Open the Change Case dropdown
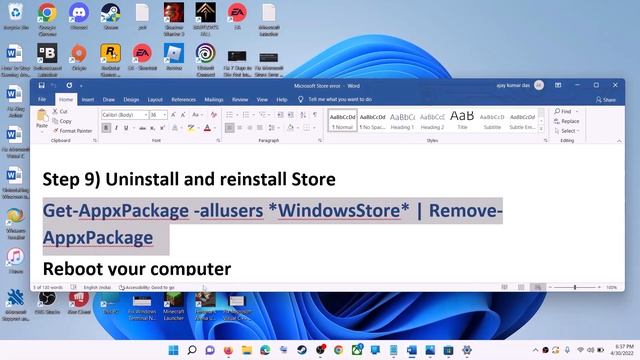The width and height of the screenshot is (640, 360). (x=198, y=115)
